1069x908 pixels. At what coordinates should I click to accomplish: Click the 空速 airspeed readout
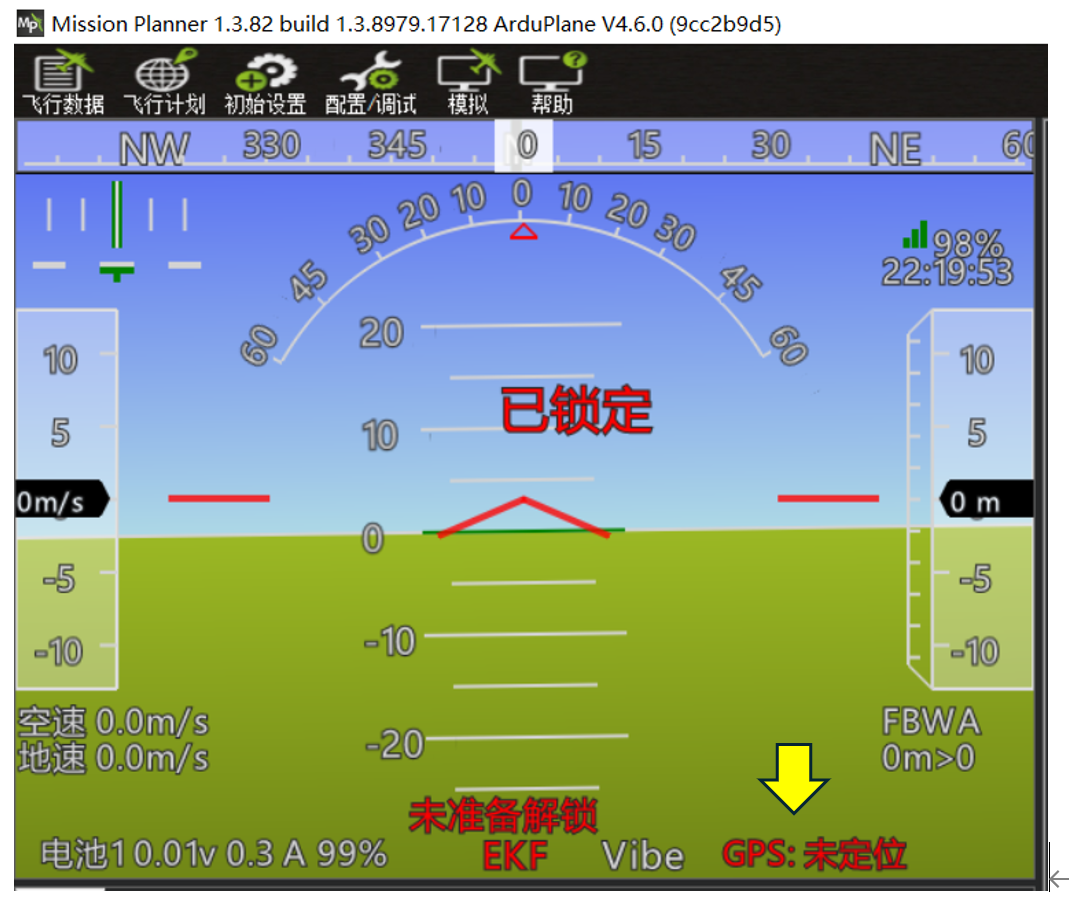(x=114, y=722)
